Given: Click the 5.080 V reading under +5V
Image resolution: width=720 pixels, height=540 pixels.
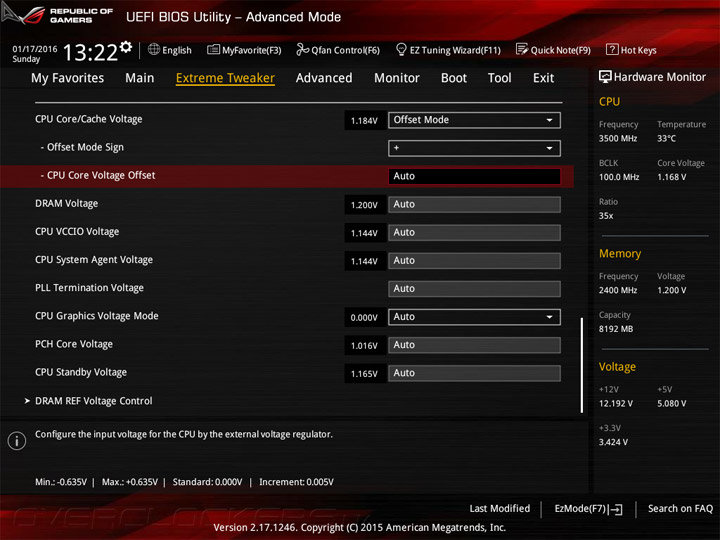Looking at the screenshot, I should coord(672,403).
